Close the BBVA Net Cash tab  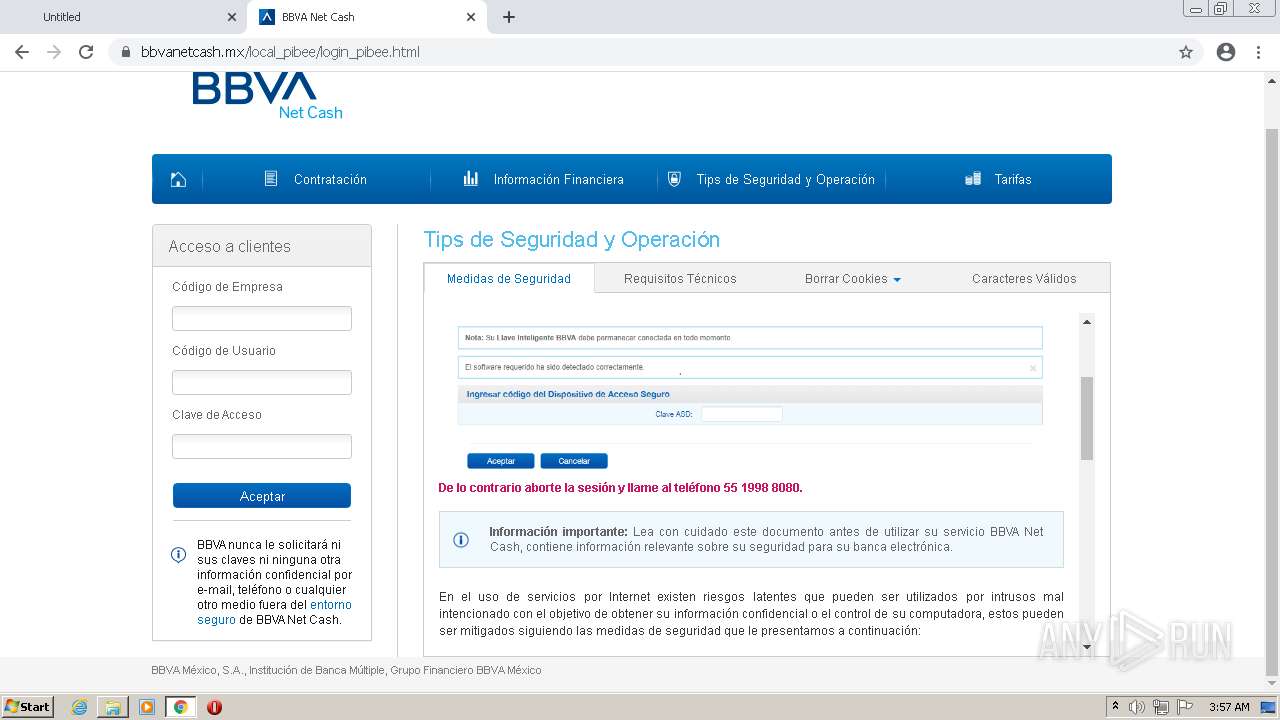click(x=471, y=17)
